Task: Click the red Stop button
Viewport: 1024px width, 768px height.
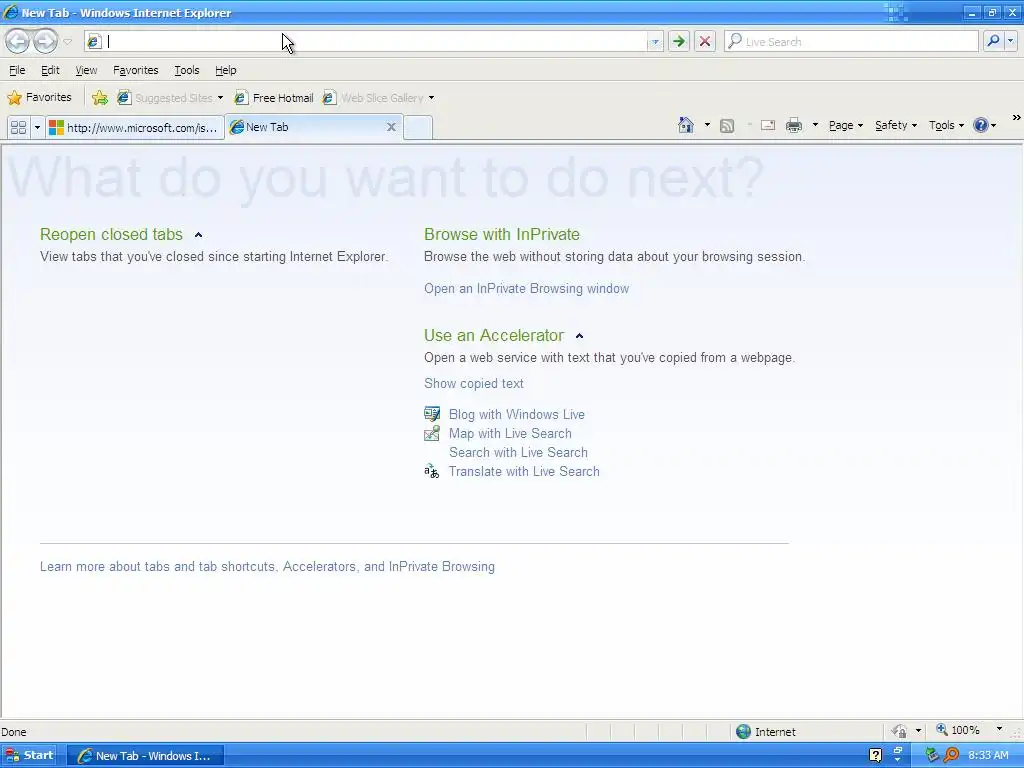Action: pyautogui.click(x=705, y=42)
